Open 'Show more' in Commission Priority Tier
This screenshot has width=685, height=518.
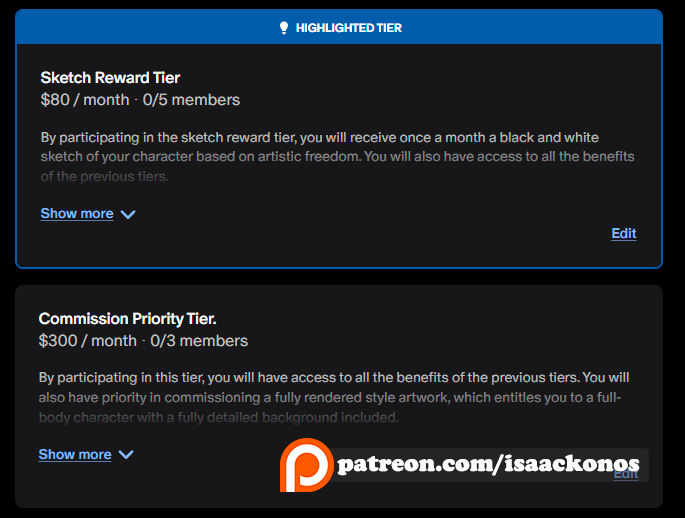click(75, 455)
